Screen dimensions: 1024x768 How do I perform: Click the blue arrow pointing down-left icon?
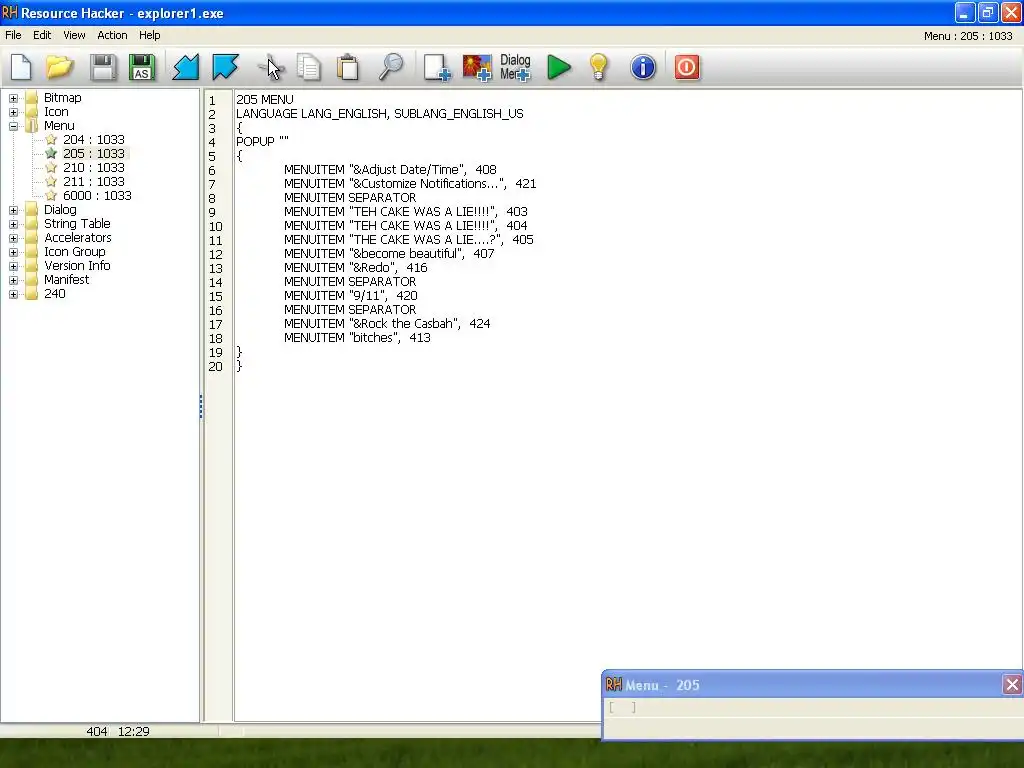click(185, 67)
